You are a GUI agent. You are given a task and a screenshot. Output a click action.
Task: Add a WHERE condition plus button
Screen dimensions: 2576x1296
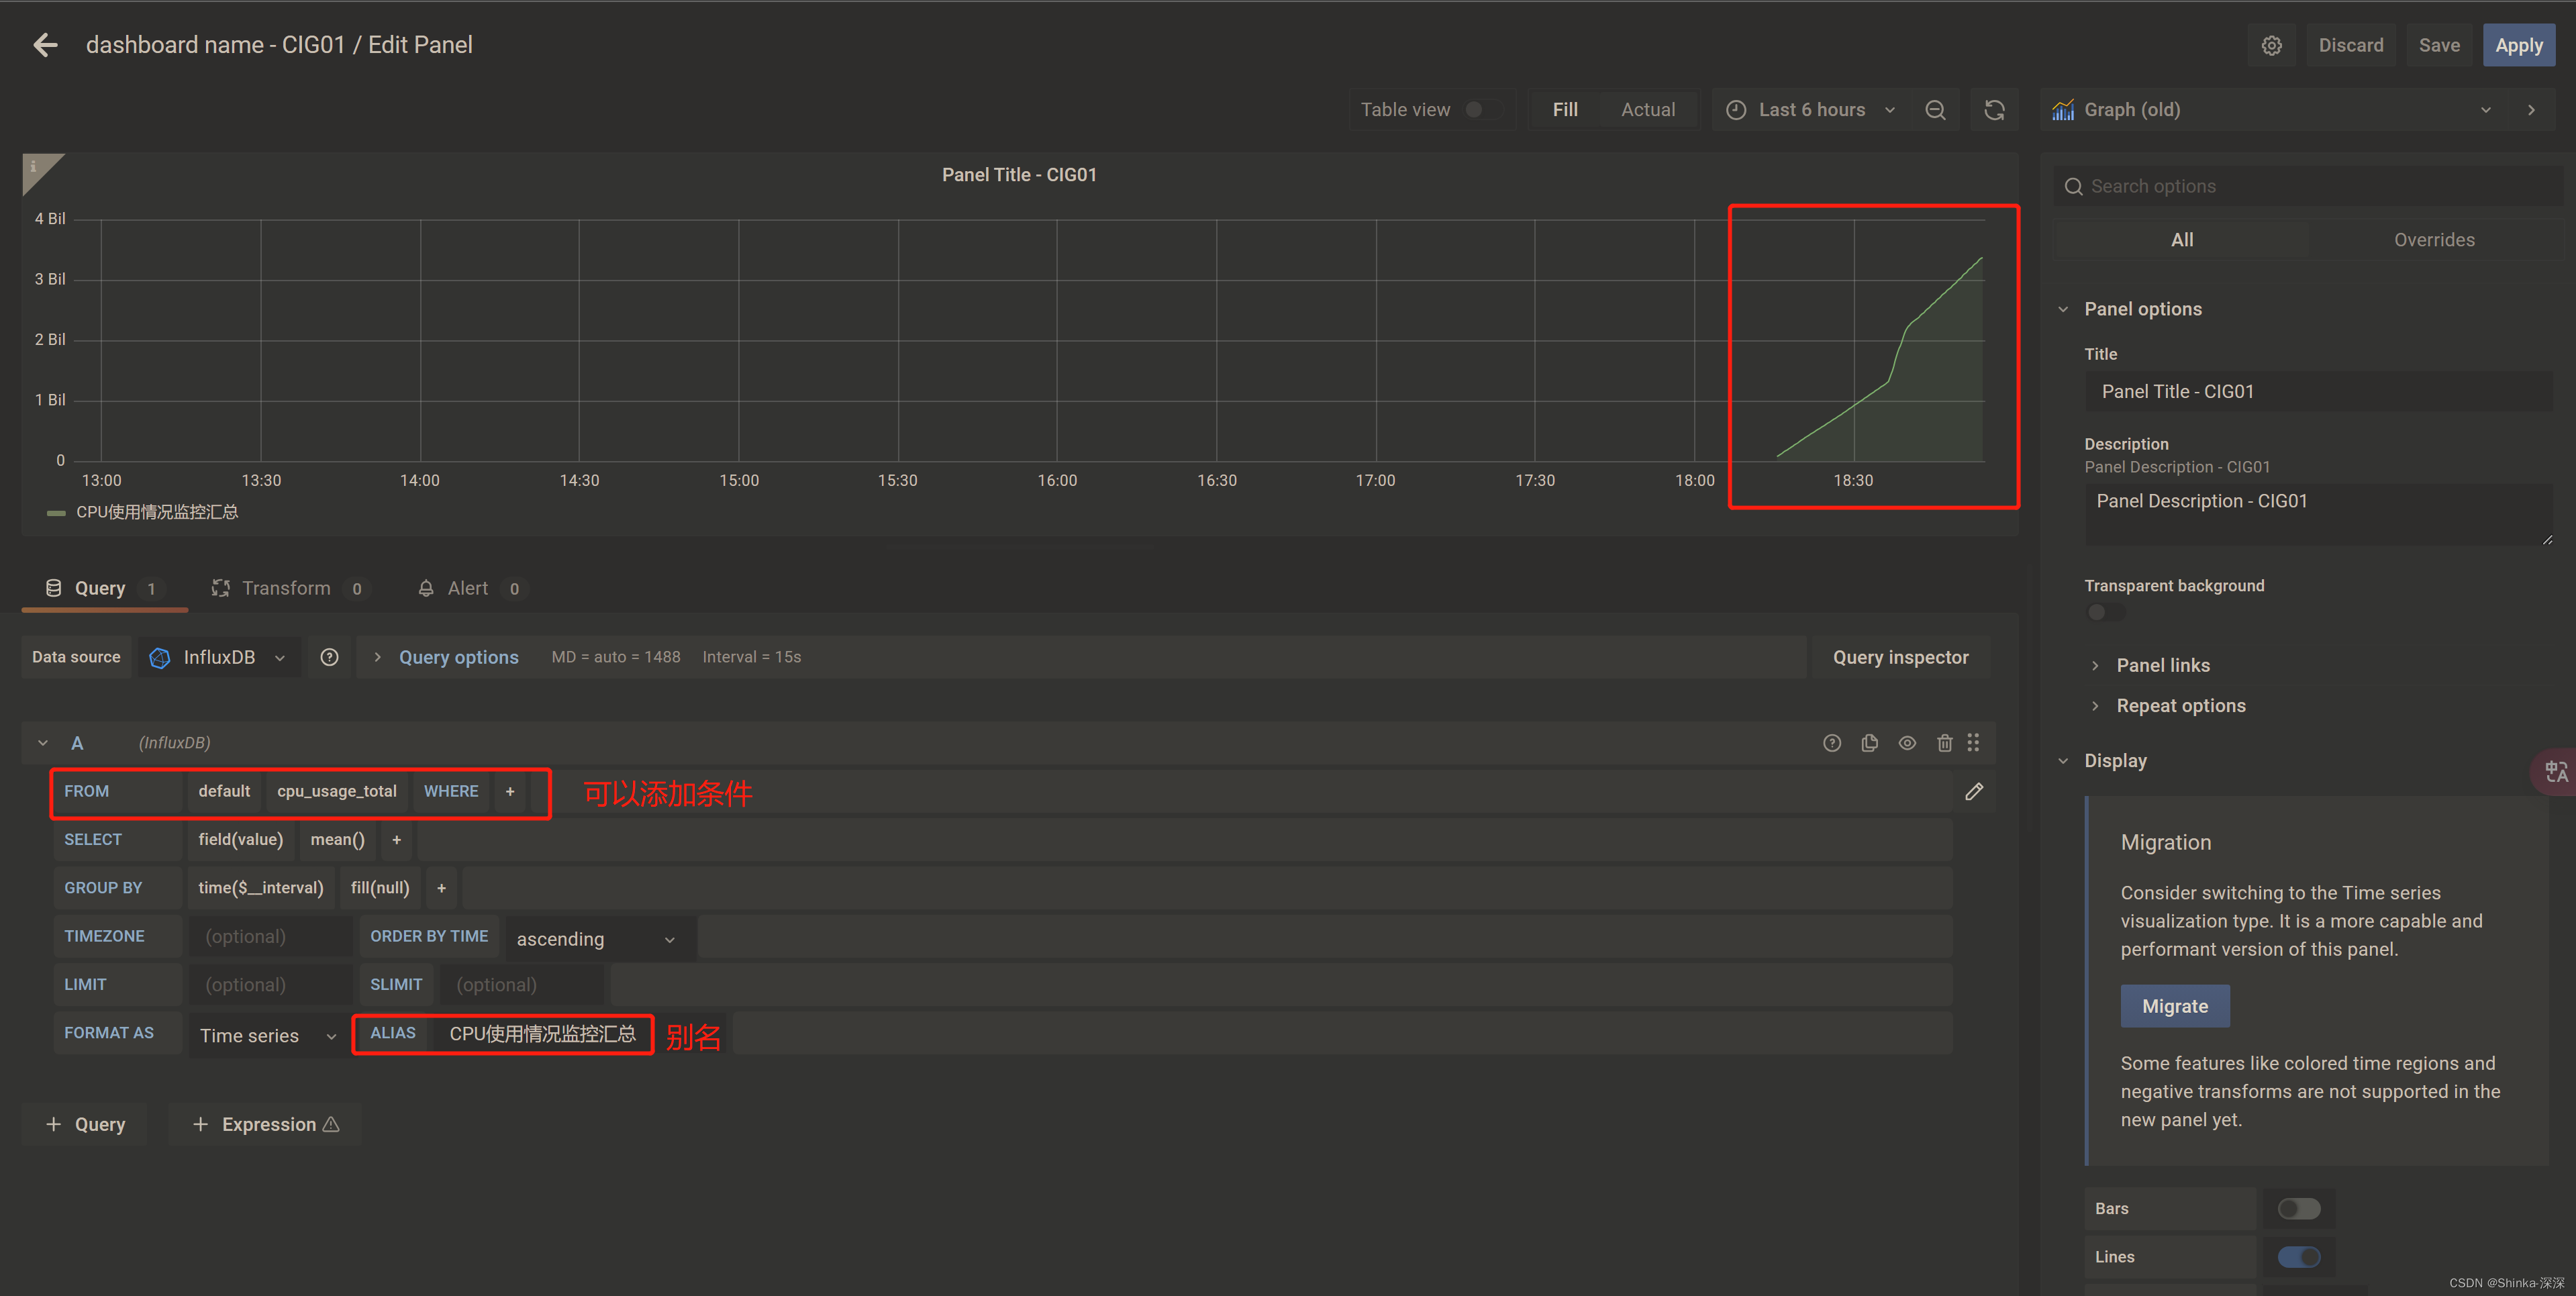pos(510,791)
